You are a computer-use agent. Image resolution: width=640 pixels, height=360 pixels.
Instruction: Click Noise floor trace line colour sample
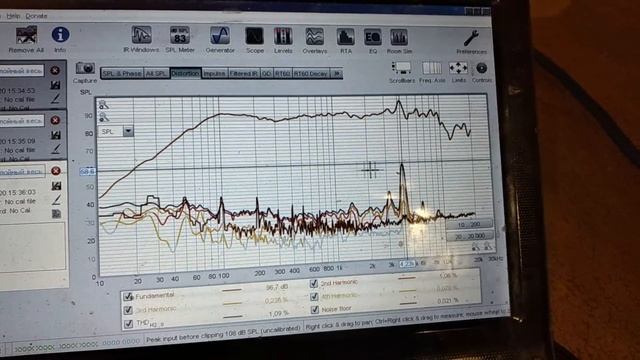click(408, 303)
